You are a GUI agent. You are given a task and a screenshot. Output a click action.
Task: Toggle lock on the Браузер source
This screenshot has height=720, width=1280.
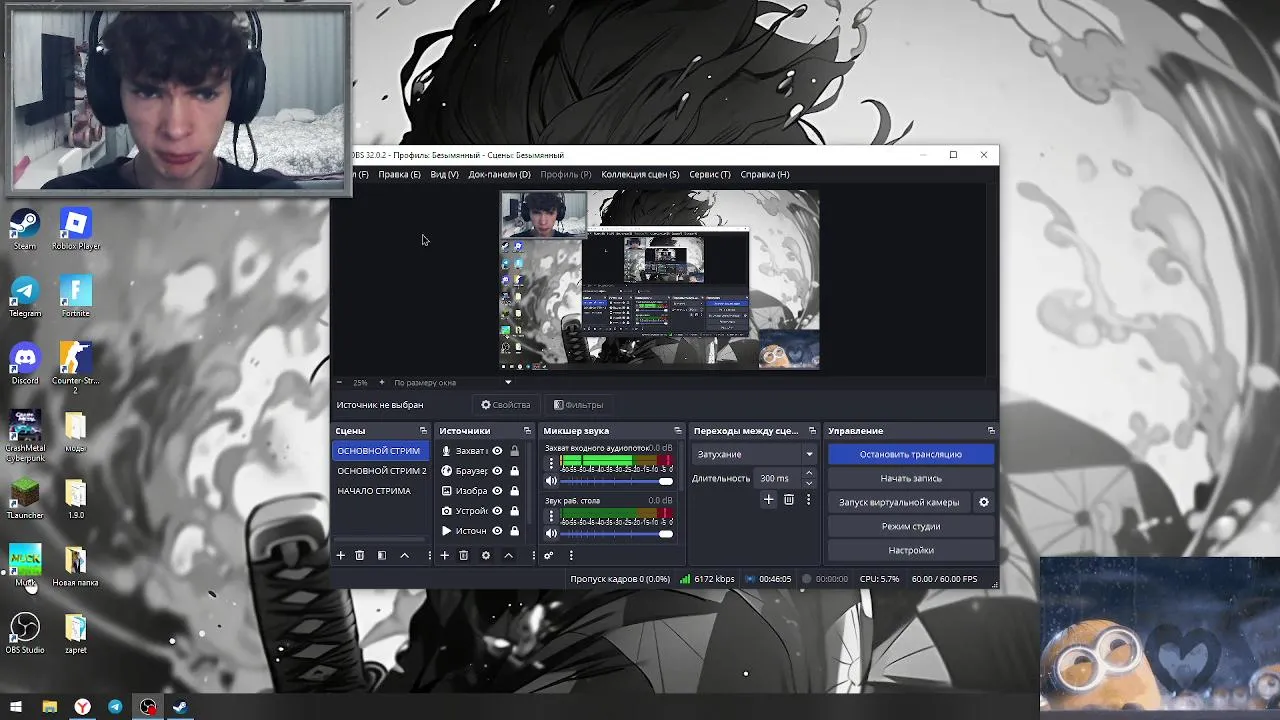[x=514, y=471]
